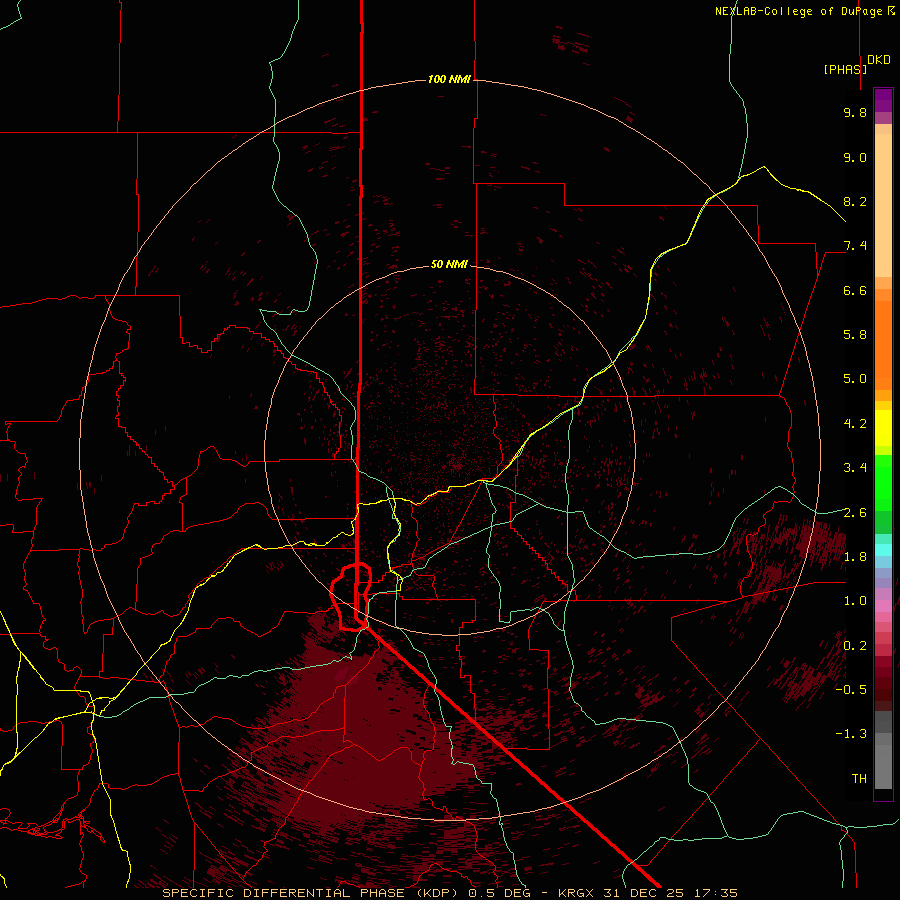
Task: Select the "[PHAS]" legend heading
Action: pos(845,69)
